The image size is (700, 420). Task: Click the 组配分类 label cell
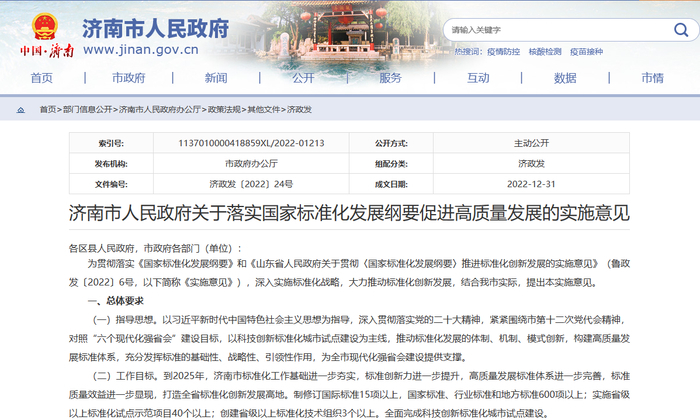391,164
